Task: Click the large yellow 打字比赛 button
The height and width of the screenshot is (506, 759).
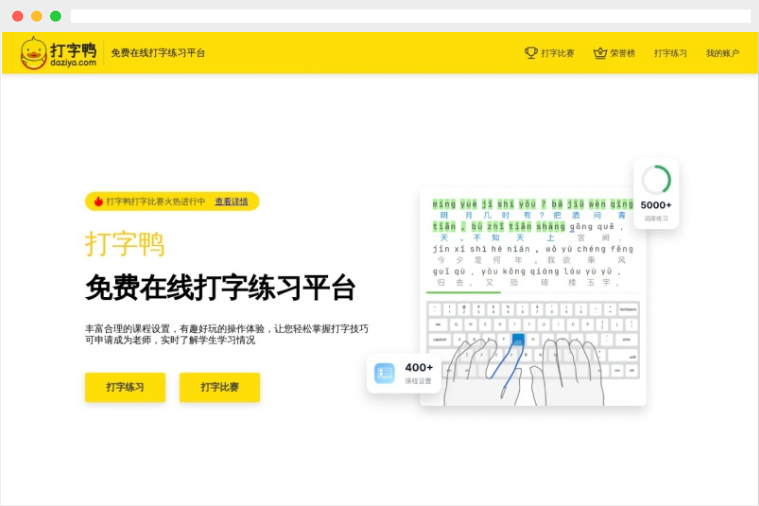Action: 219,387
